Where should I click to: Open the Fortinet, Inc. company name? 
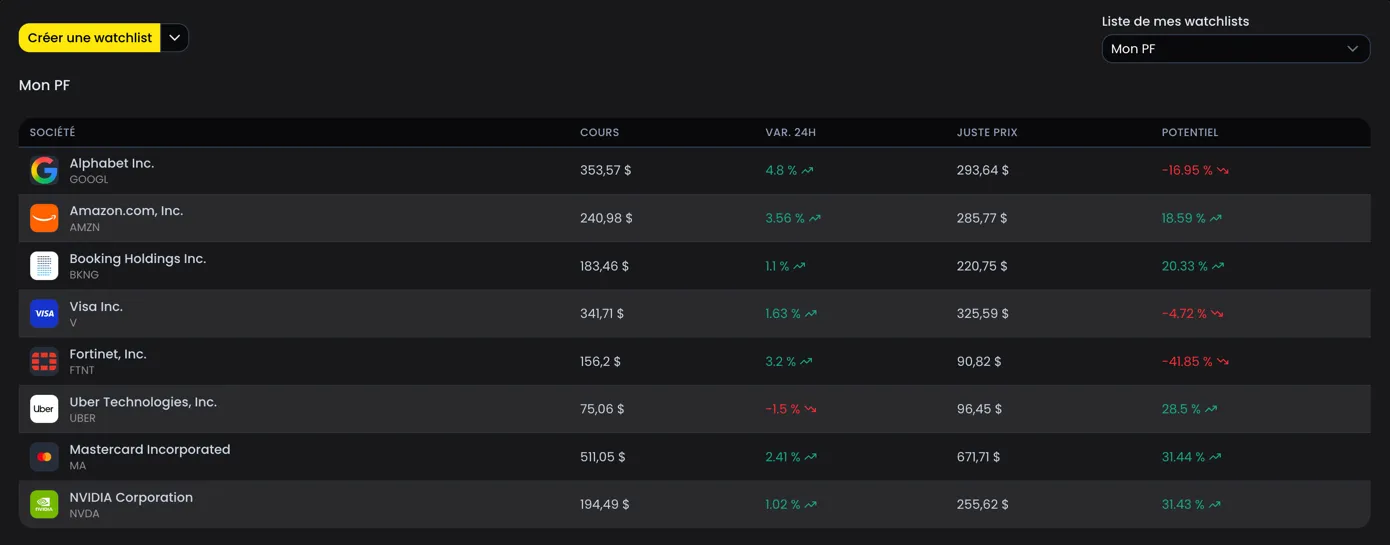(108, 354)
